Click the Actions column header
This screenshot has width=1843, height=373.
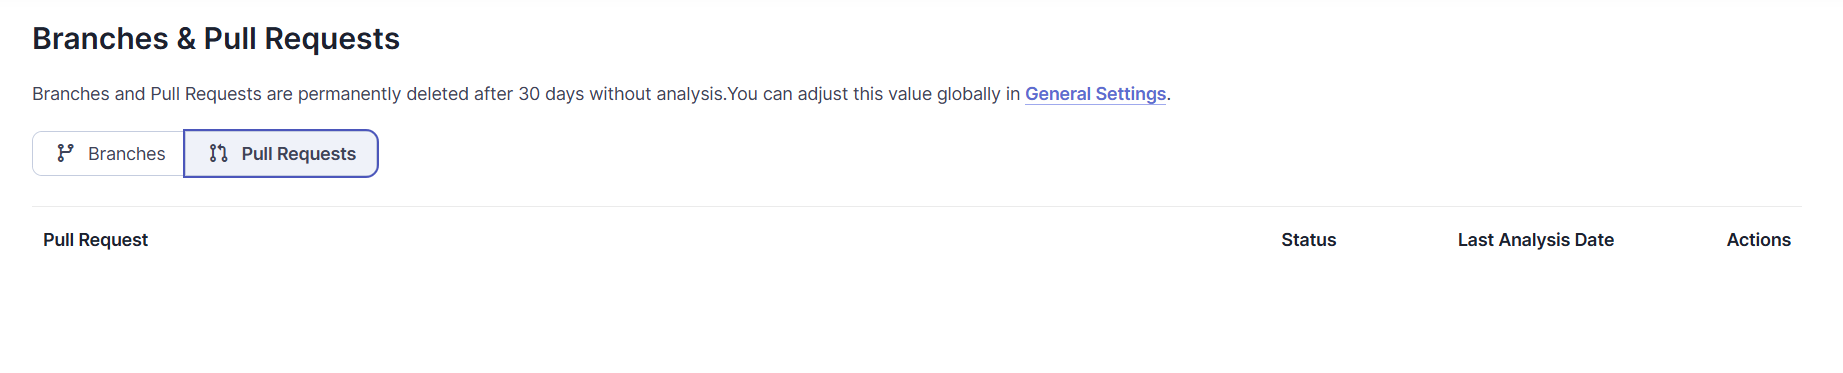pyautogui.click(x=1758, y=240)
